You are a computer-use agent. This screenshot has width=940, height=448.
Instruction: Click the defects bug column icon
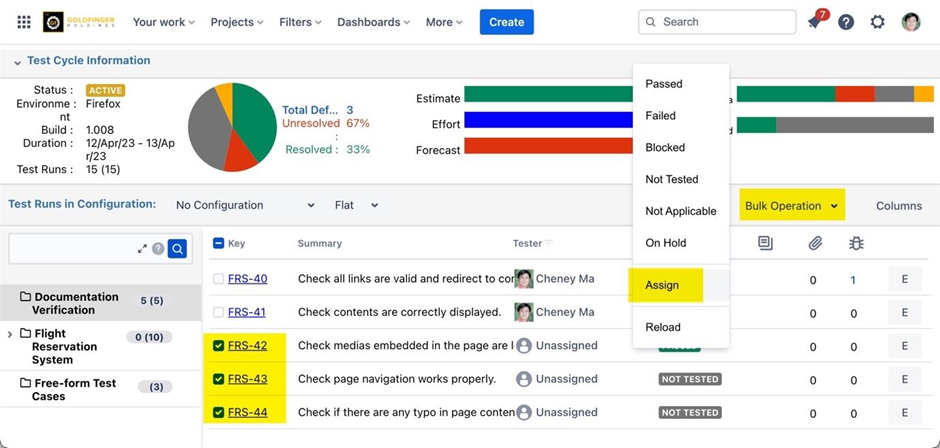point(855,243)
